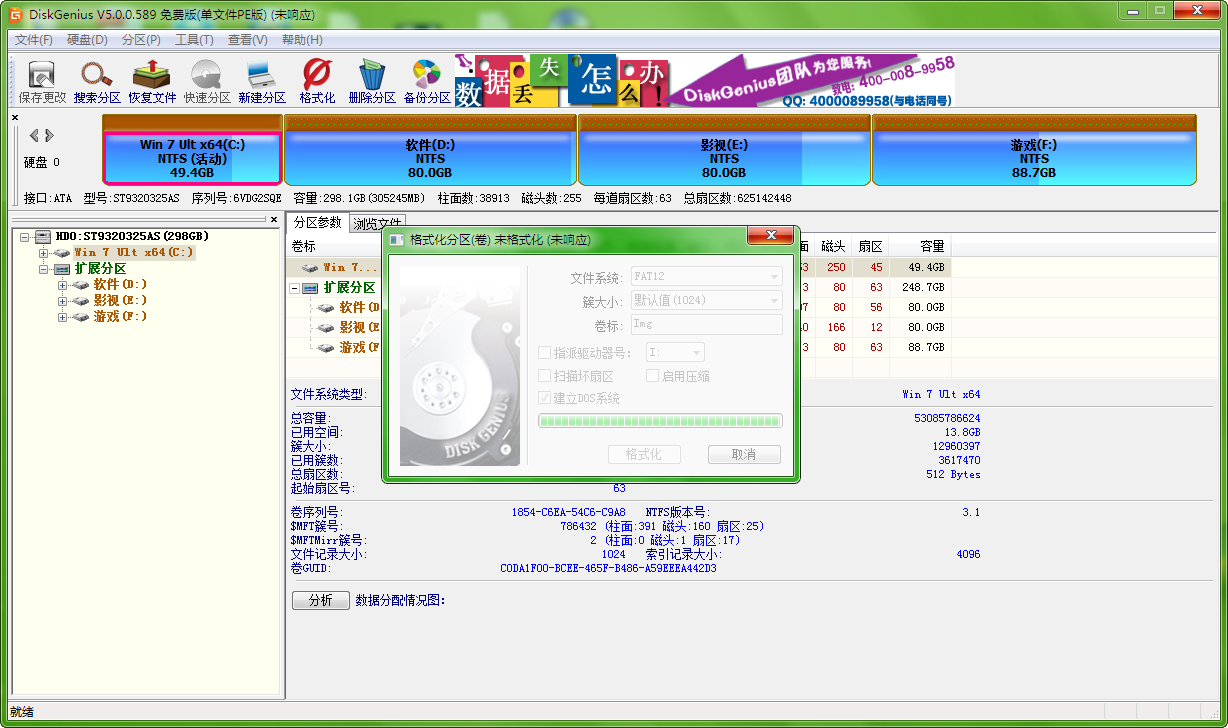Screen dimensions: 1228x728
Task: Click the drive icon beside 影视(E:) in tree
Action: pos(81,301)
